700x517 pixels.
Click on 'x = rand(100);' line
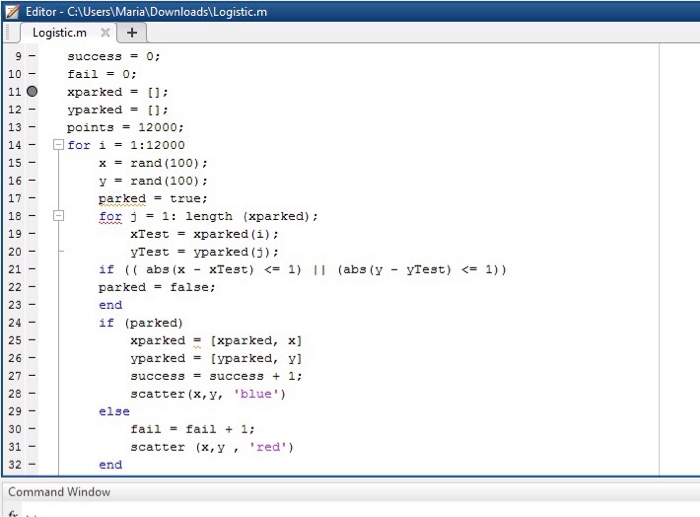coord(153,163)
